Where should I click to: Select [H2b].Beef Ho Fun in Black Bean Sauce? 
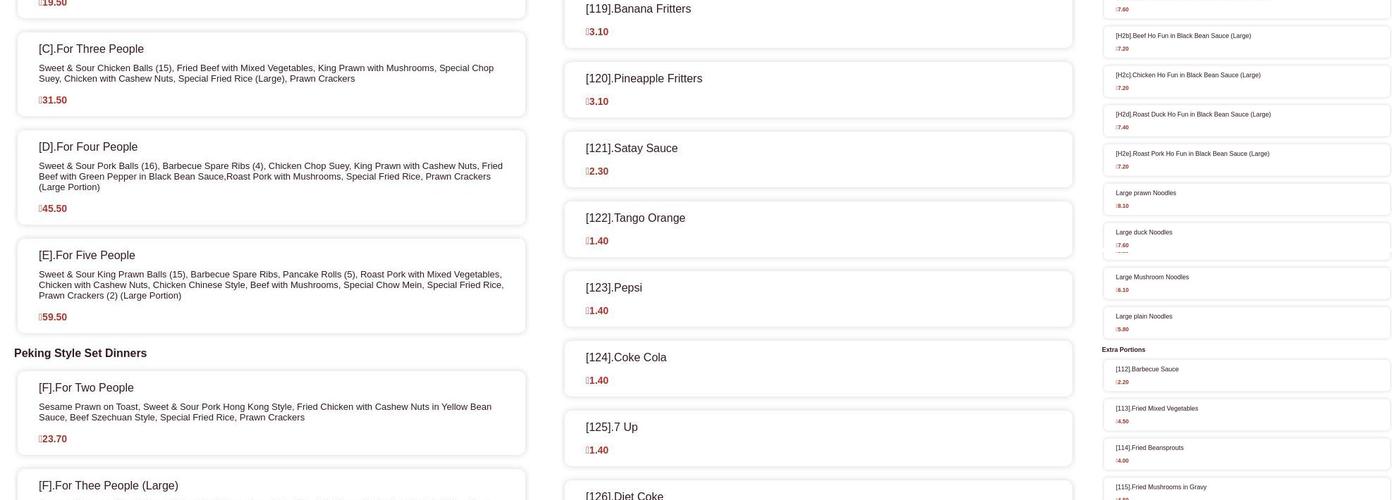[1246, 42]
